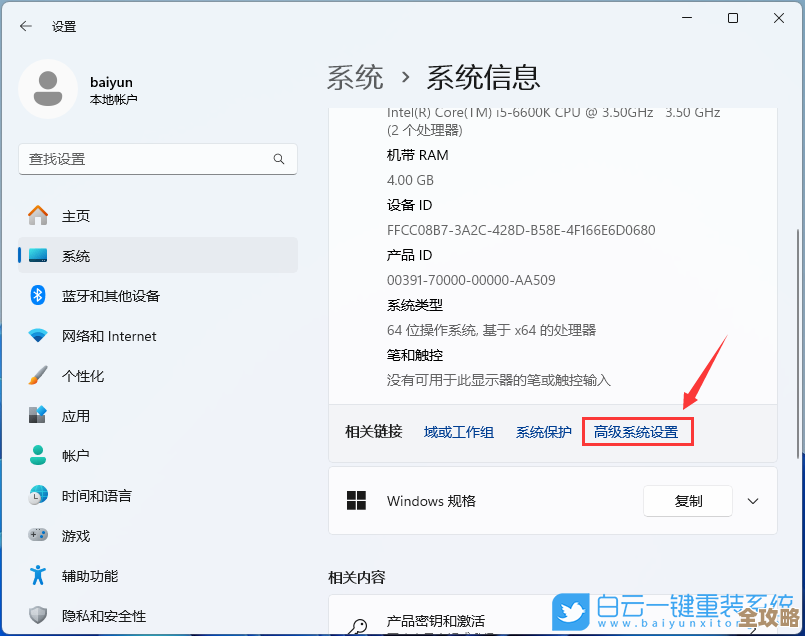Open 高级系统设置 link
805x636 pixels.
click(637, 431)
